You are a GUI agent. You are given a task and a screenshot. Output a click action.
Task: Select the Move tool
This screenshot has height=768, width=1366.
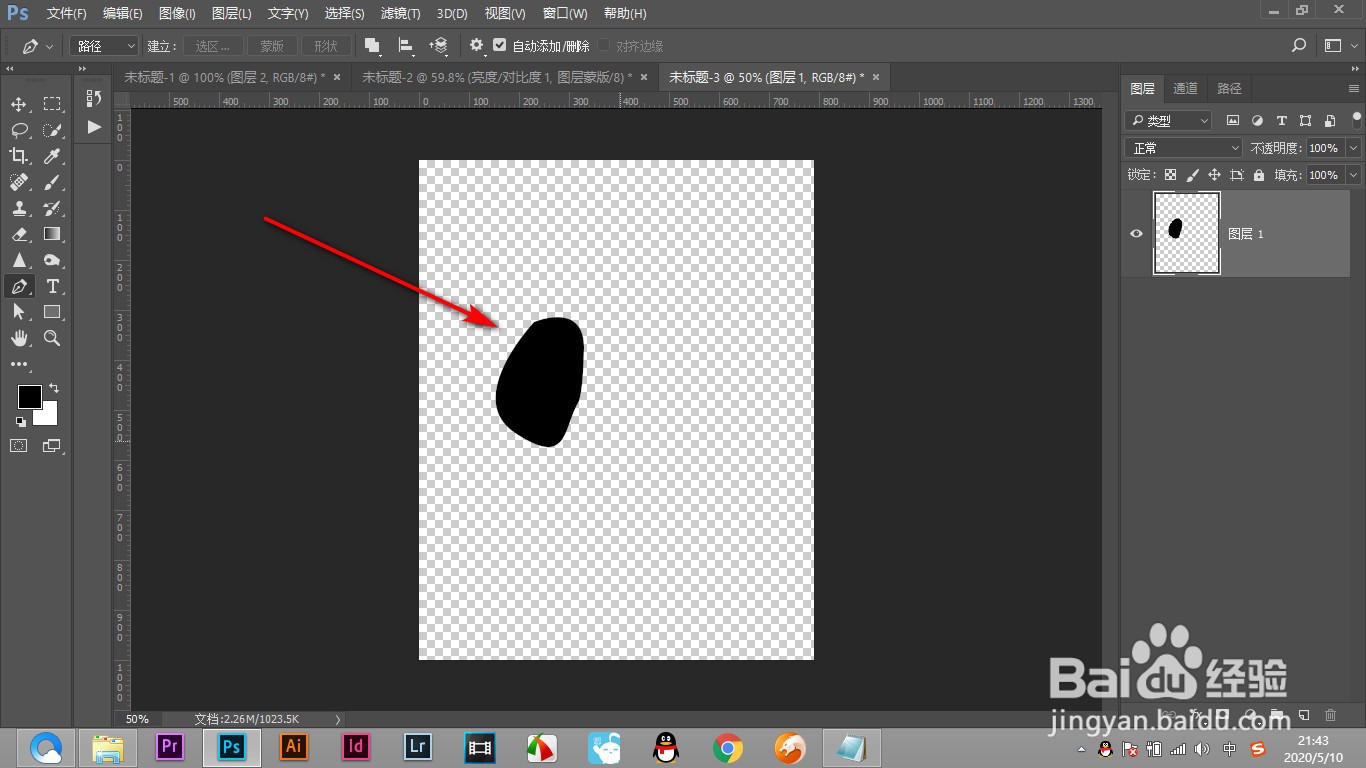[x=18, y=104]
